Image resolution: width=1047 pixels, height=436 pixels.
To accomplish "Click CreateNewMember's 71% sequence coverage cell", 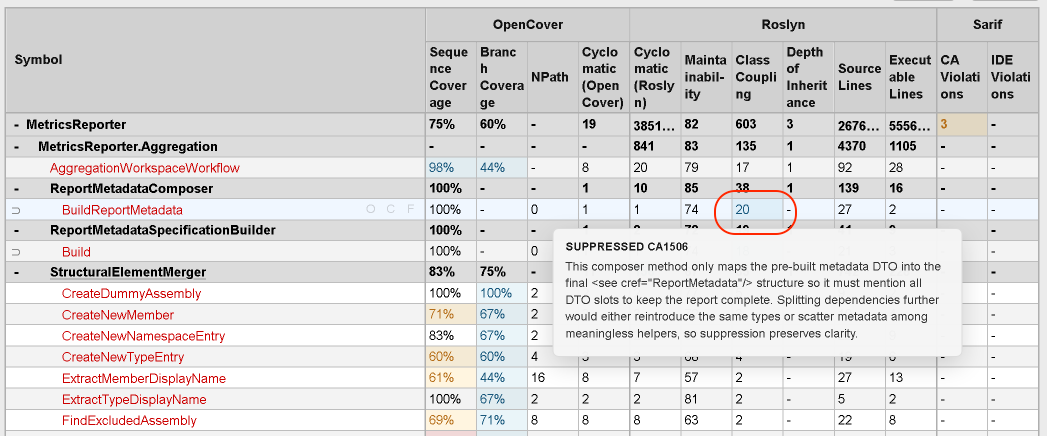I will pos(449,314).
